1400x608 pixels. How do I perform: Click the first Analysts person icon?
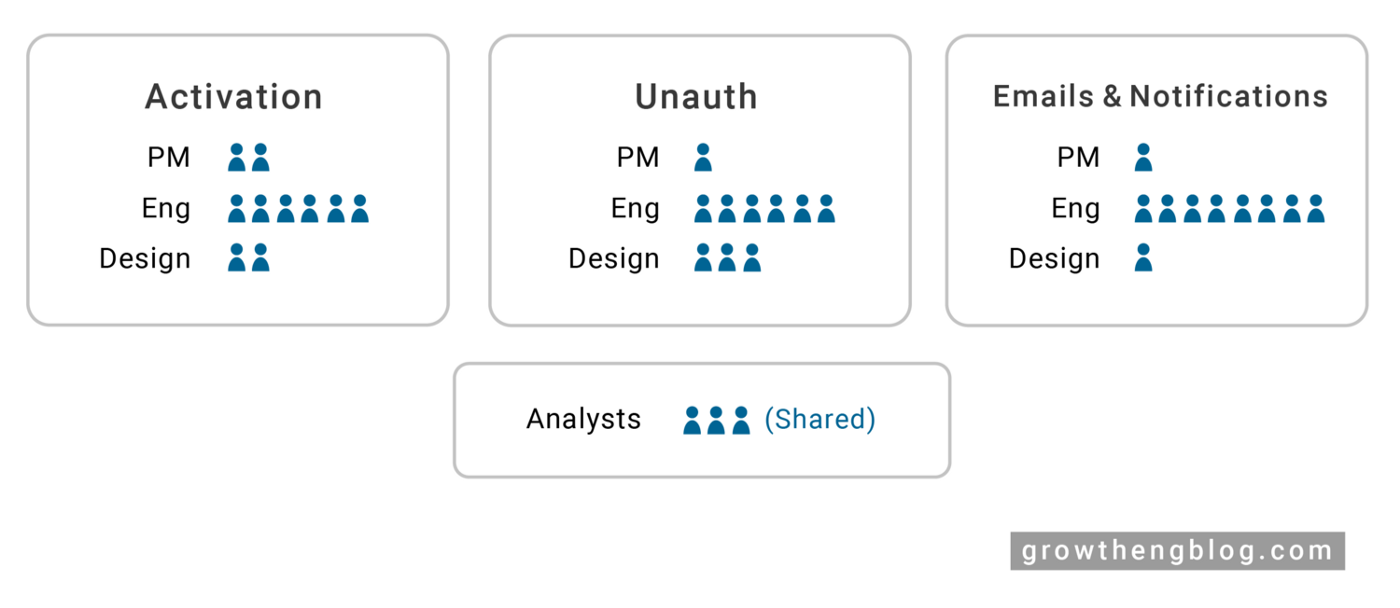[692, 420]
